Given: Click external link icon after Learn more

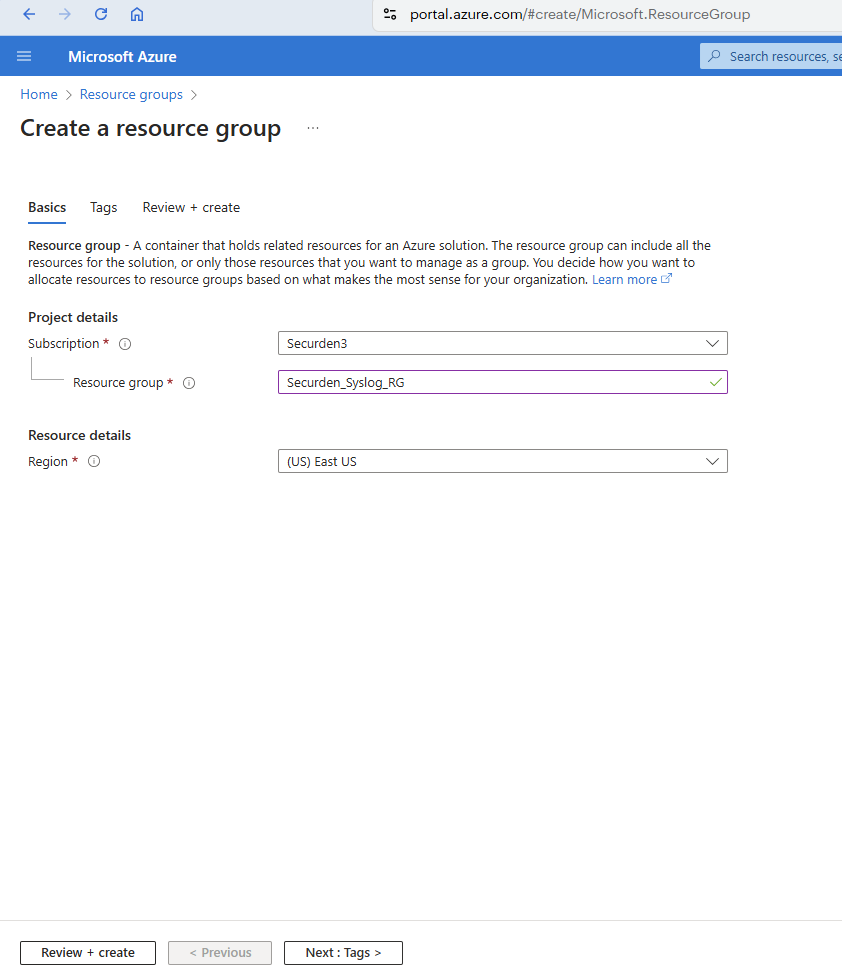Looking at the screenshot, I should pos(667,279).
